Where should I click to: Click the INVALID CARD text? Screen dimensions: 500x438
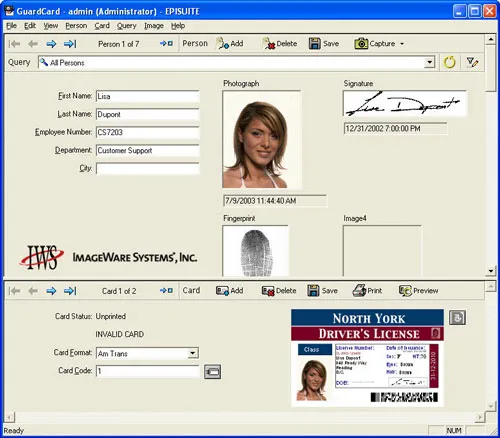[120, 334]
